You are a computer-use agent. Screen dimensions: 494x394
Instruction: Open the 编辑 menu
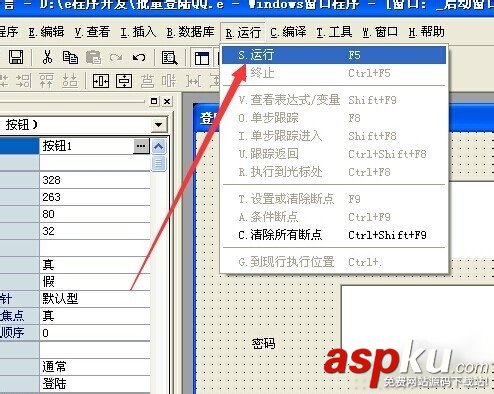46,32
